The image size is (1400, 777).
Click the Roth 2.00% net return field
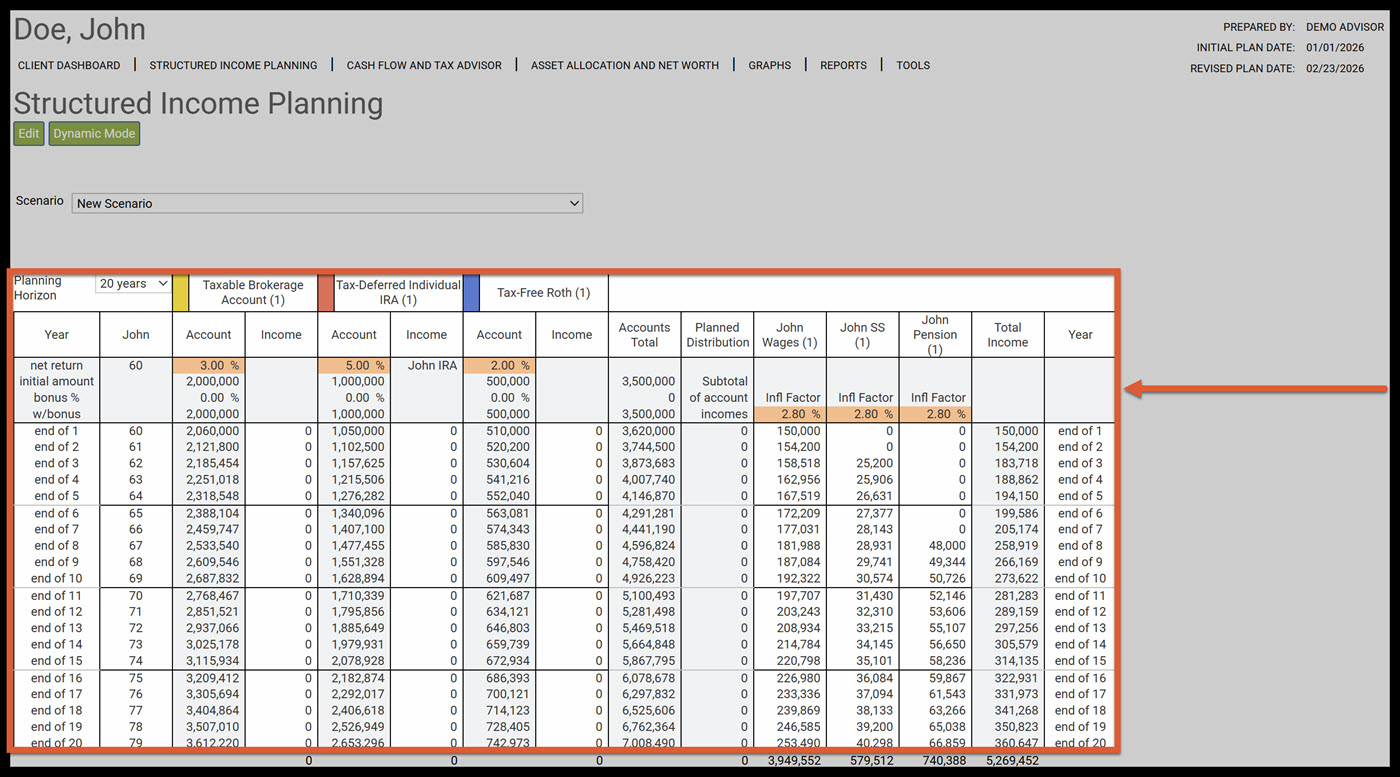[x=499, y=366]
